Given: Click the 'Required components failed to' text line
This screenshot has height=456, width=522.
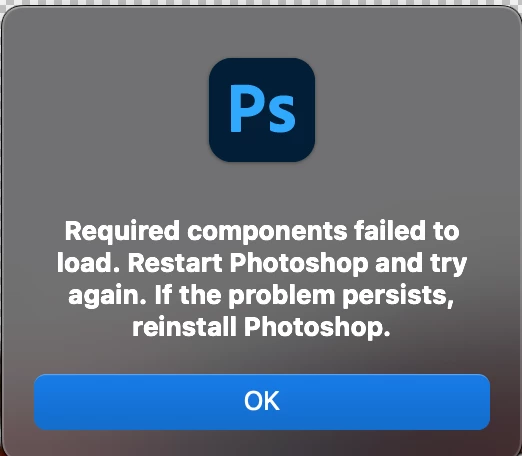Looking at the screenshot, I should pyautogui.click(x=262, y=232).
